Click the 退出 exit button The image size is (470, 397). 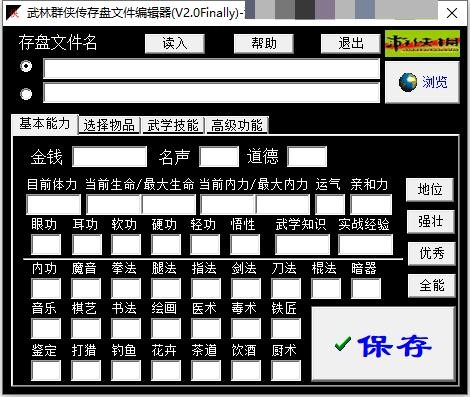click(x=351, y=44)
